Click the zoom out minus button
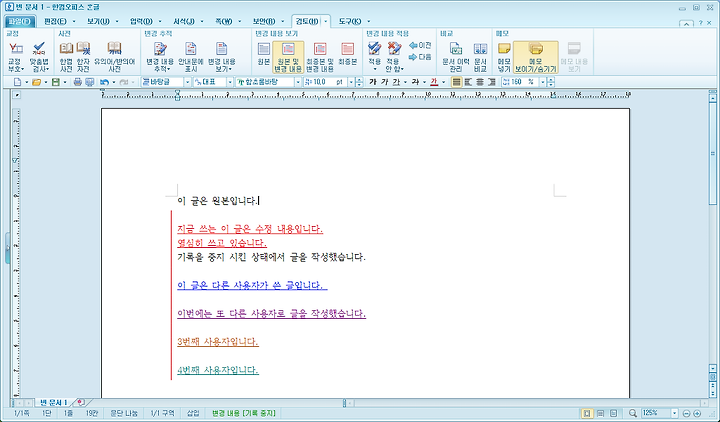Image resolution: width=720 pixels, height=422 pixels. pos(686,414)
